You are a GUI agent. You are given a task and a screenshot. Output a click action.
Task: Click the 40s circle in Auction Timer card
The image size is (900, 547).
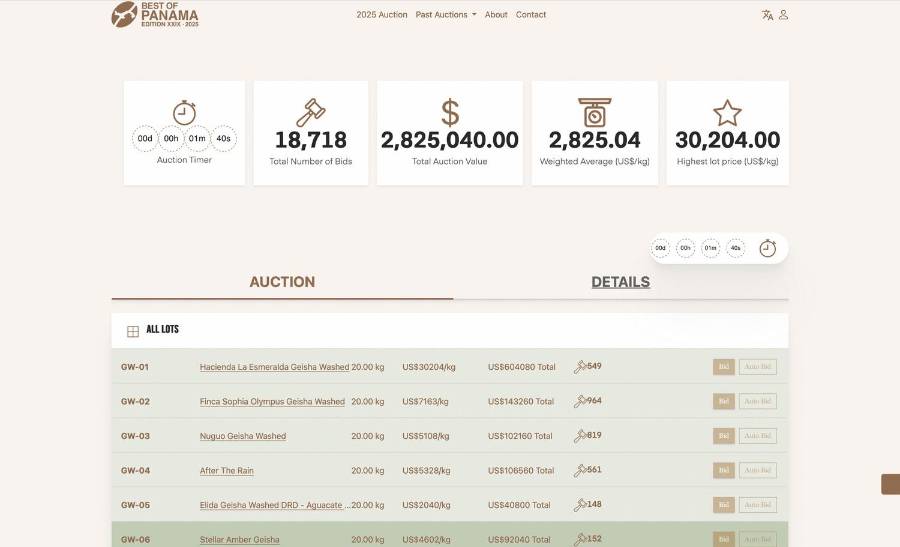tap(223, 138)
